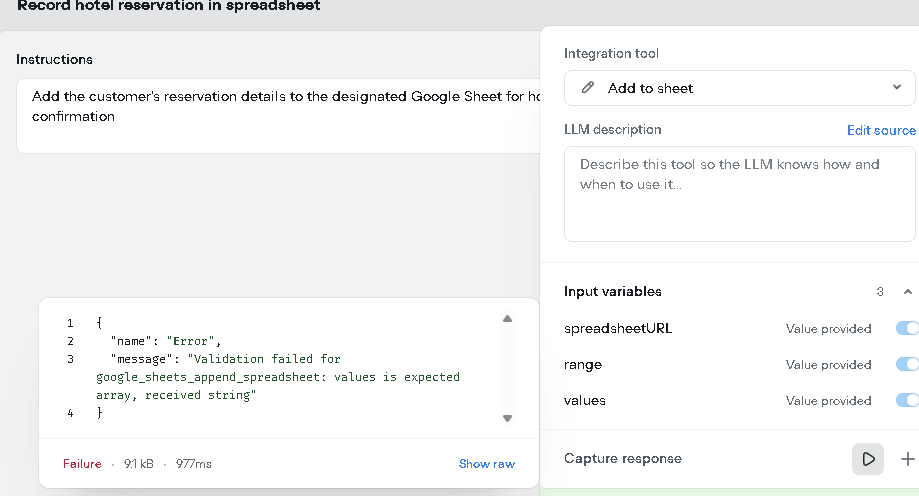Click the Capture response label
Viewport: 919px width, 496px height.
click(x=622, y=459)
